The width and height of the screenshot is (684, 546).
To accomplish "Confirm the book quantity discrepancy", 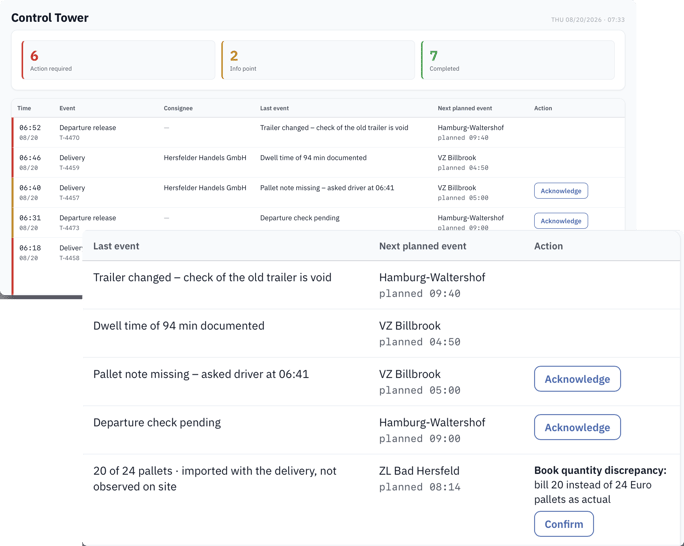I will pos(564,524).
